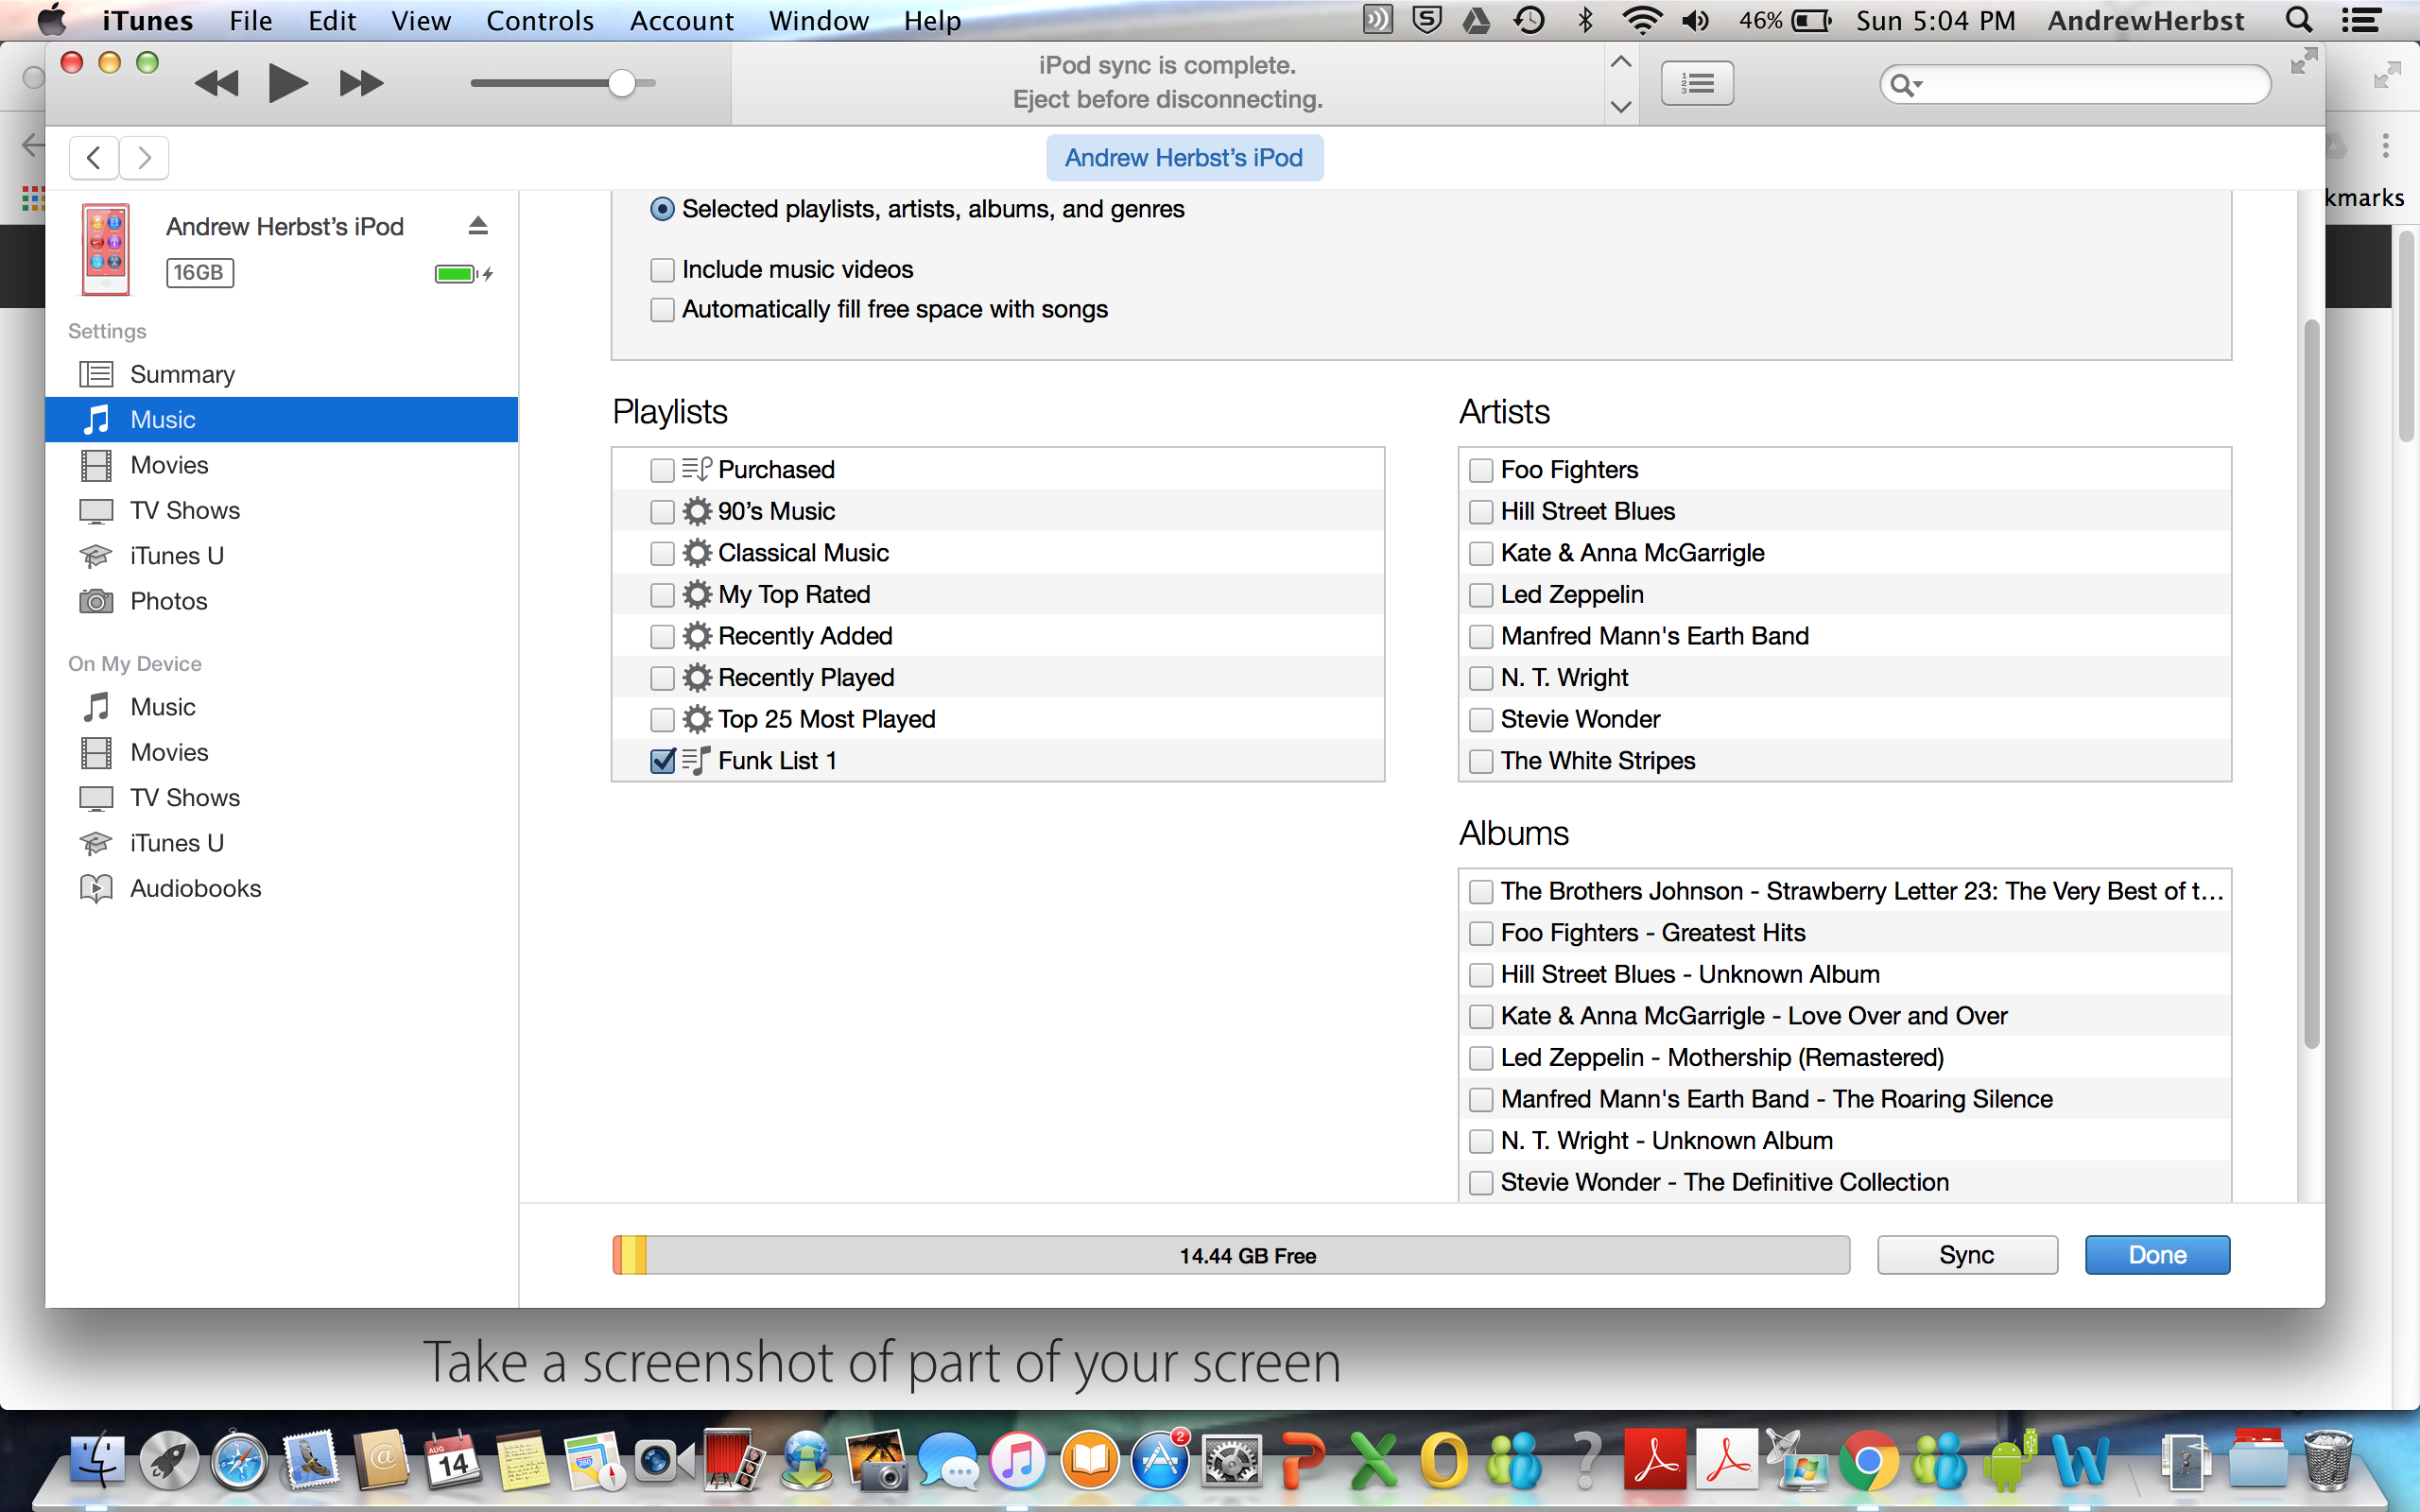Enable Include music videos checkbox
2420x1512 pixels.
point(662,270)
